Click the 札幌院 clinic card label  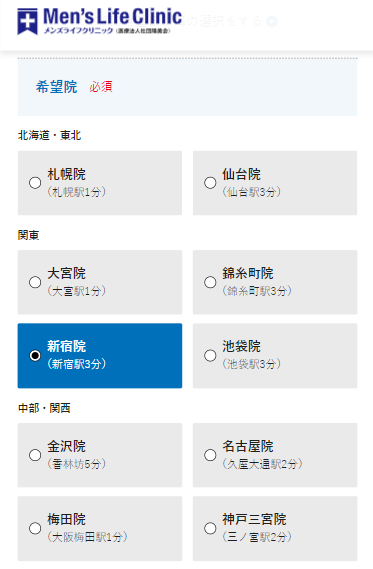point(66,174)
